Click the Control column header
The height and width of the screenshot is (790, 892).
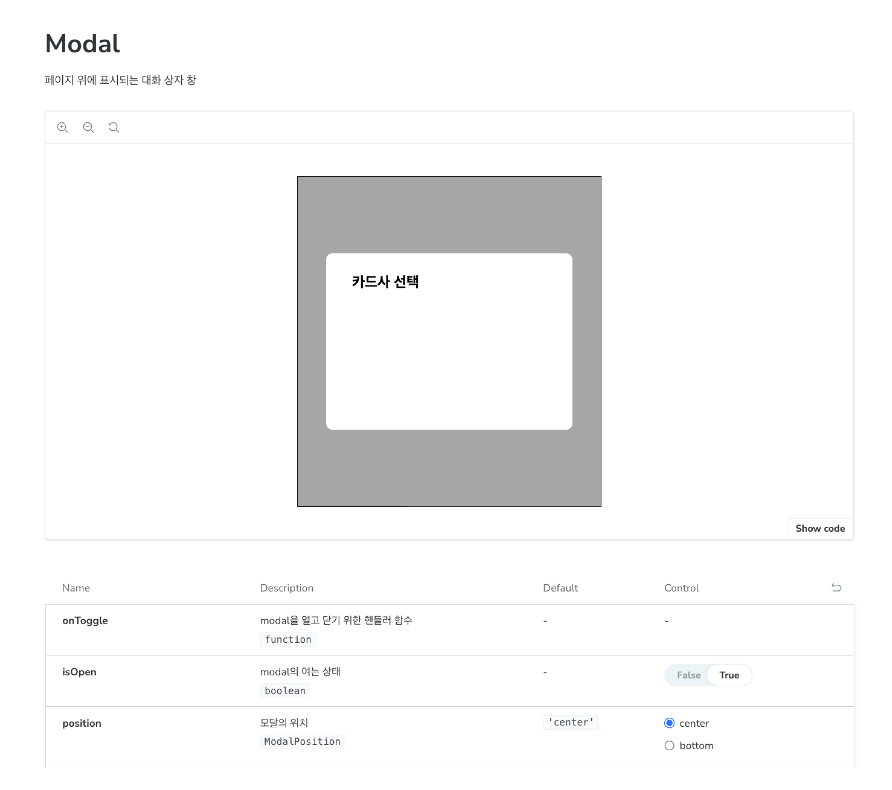click(x=682, y=588)
